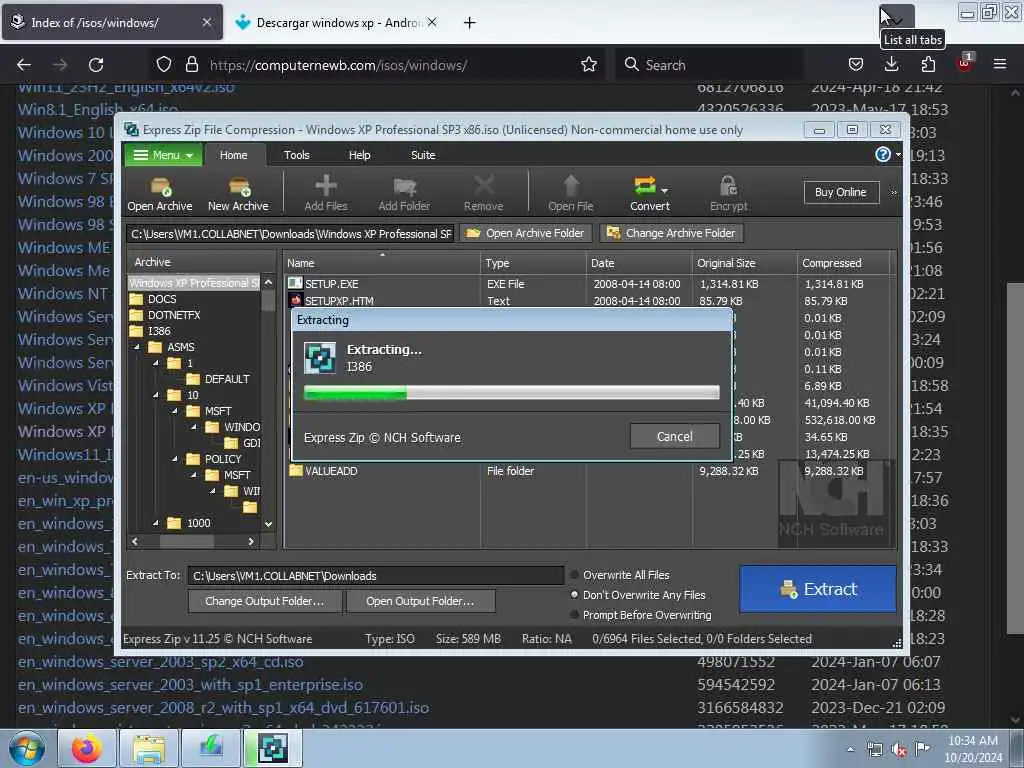Screen dimensions: 1024x768
Task: Select Don't Overwrite Any Files option
Action: 638,595
